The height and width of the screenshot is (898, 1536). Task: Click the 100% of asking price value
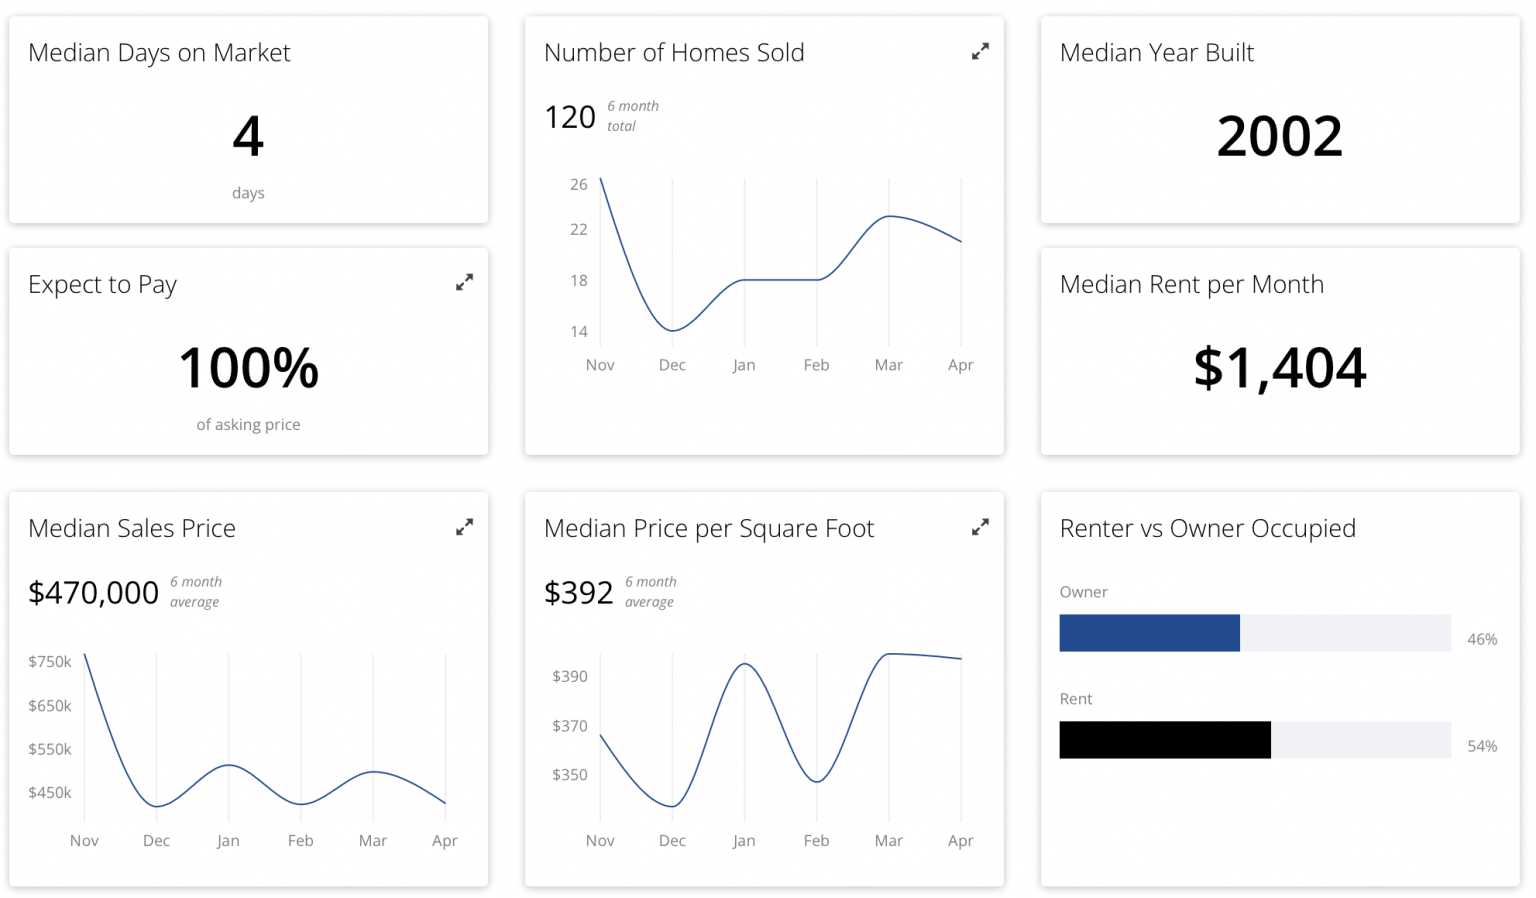[249, 368]
